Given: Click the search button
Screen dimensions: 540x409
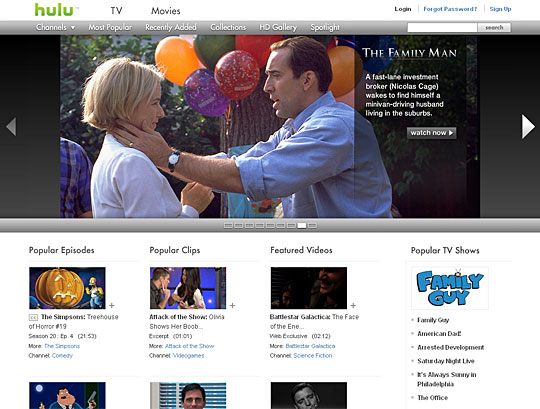Looking at the screenshot, I should click(494, 28).
